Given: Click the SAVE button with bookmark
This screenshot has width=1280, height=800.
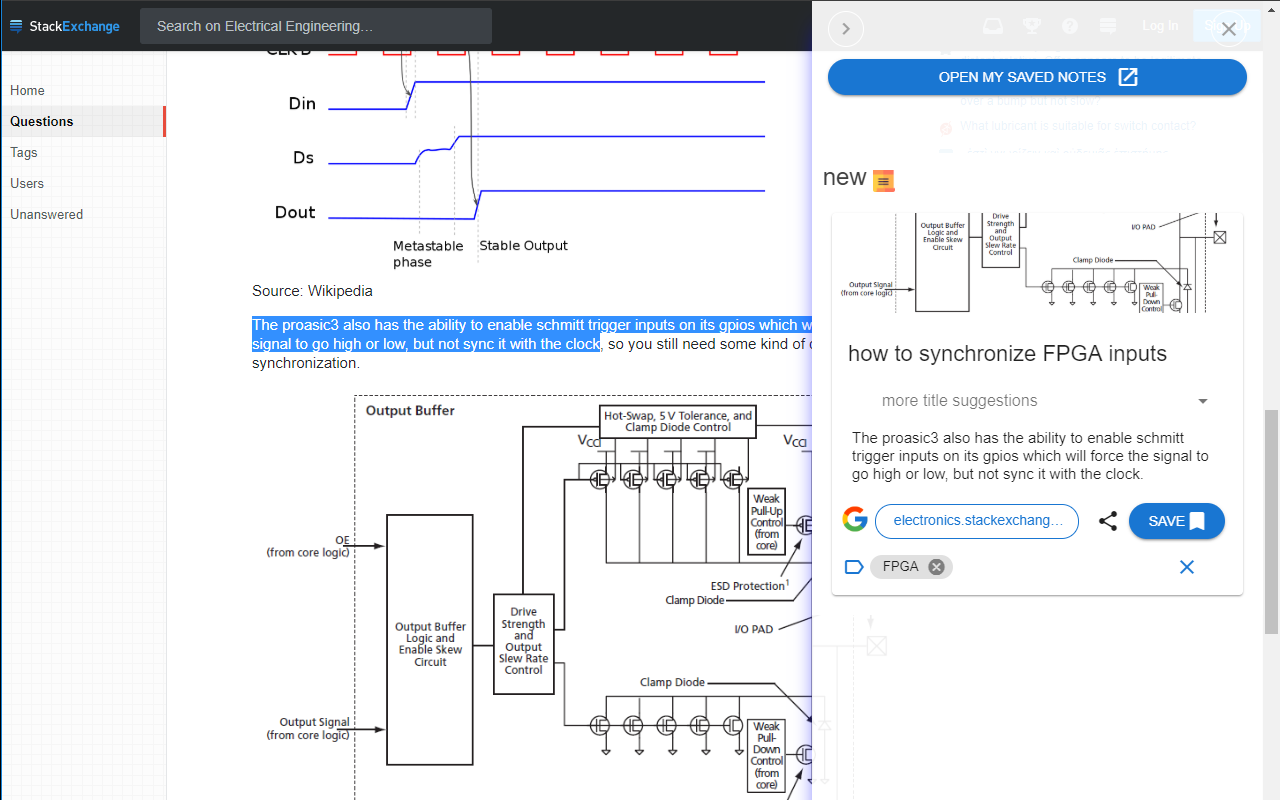Looking at the screenshot, I should click(1177, 521).
